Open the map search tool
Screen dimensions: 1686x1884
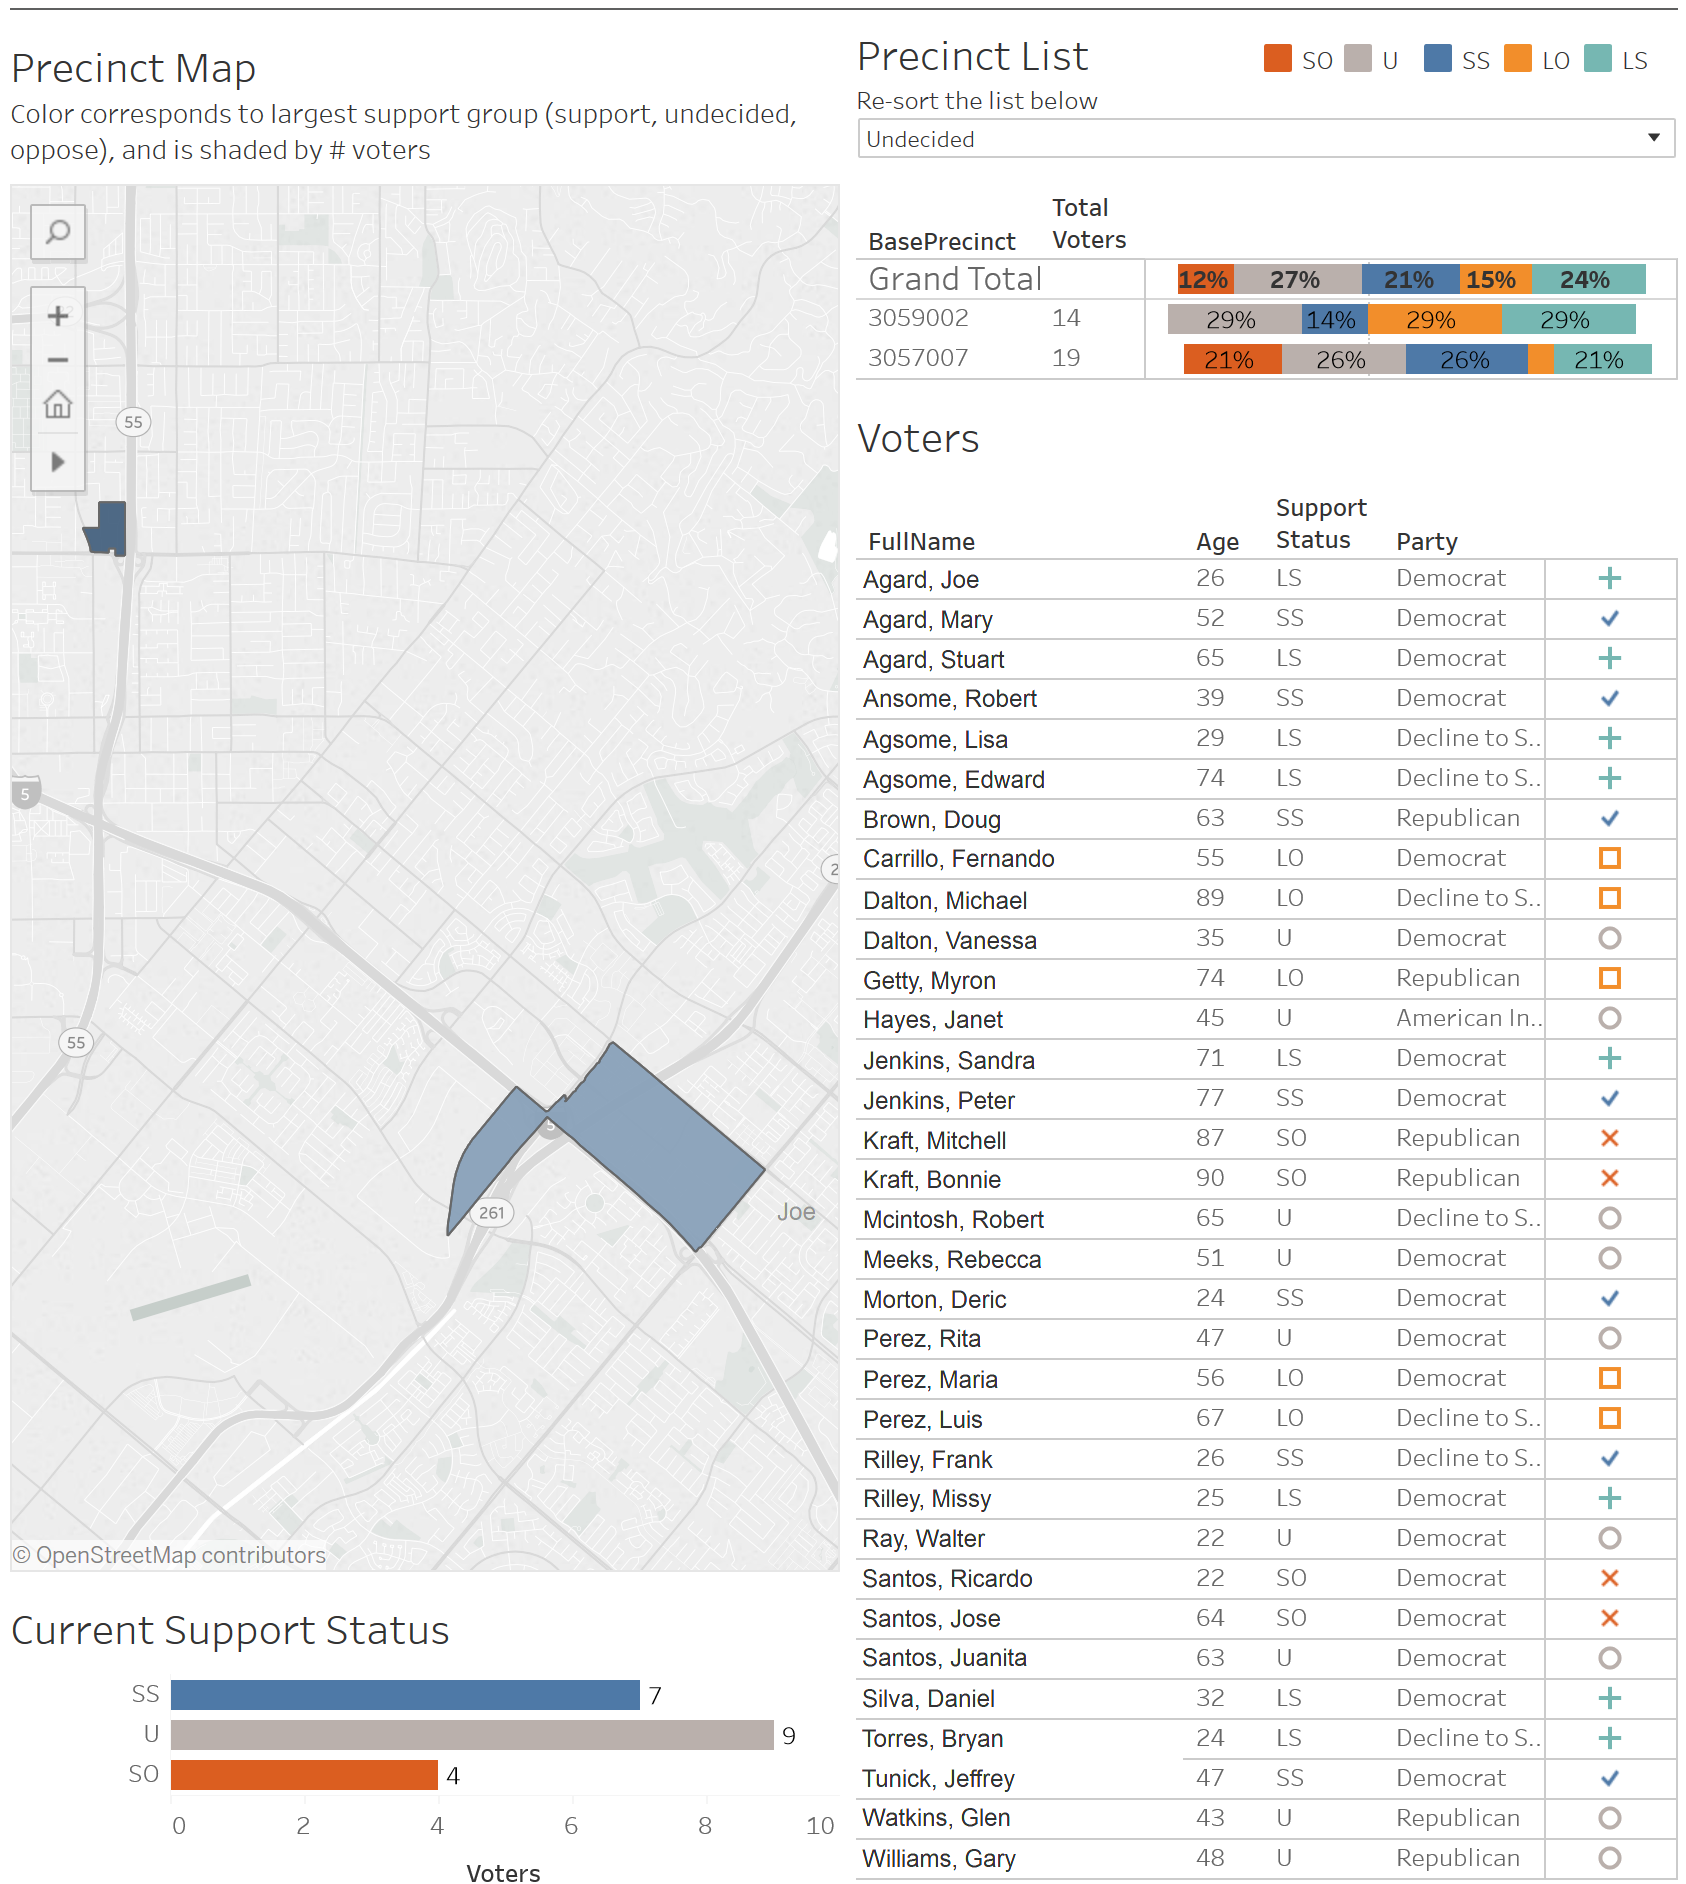click(57, 231)
